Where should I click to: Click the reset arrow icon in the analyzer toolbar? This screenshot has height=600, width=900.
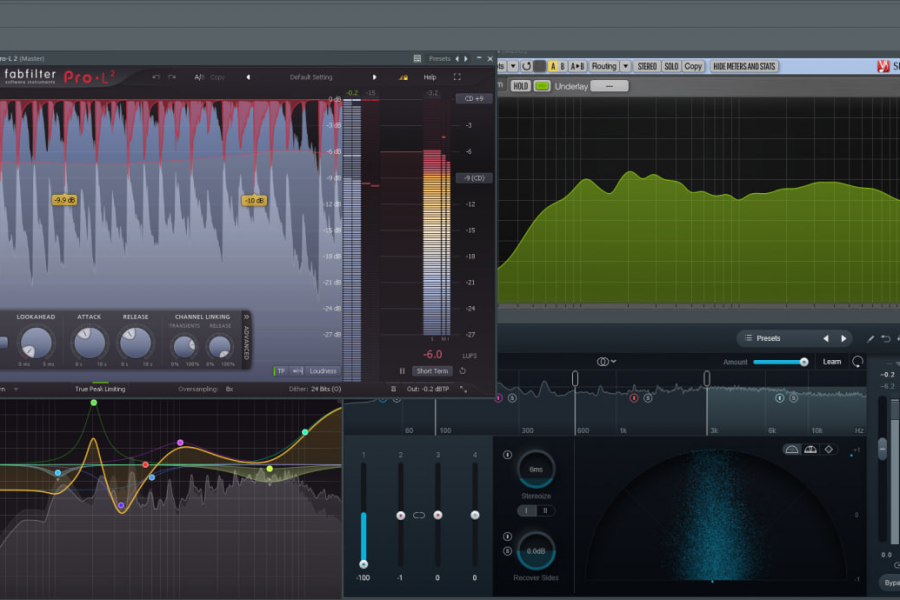[x=526, y=66]
